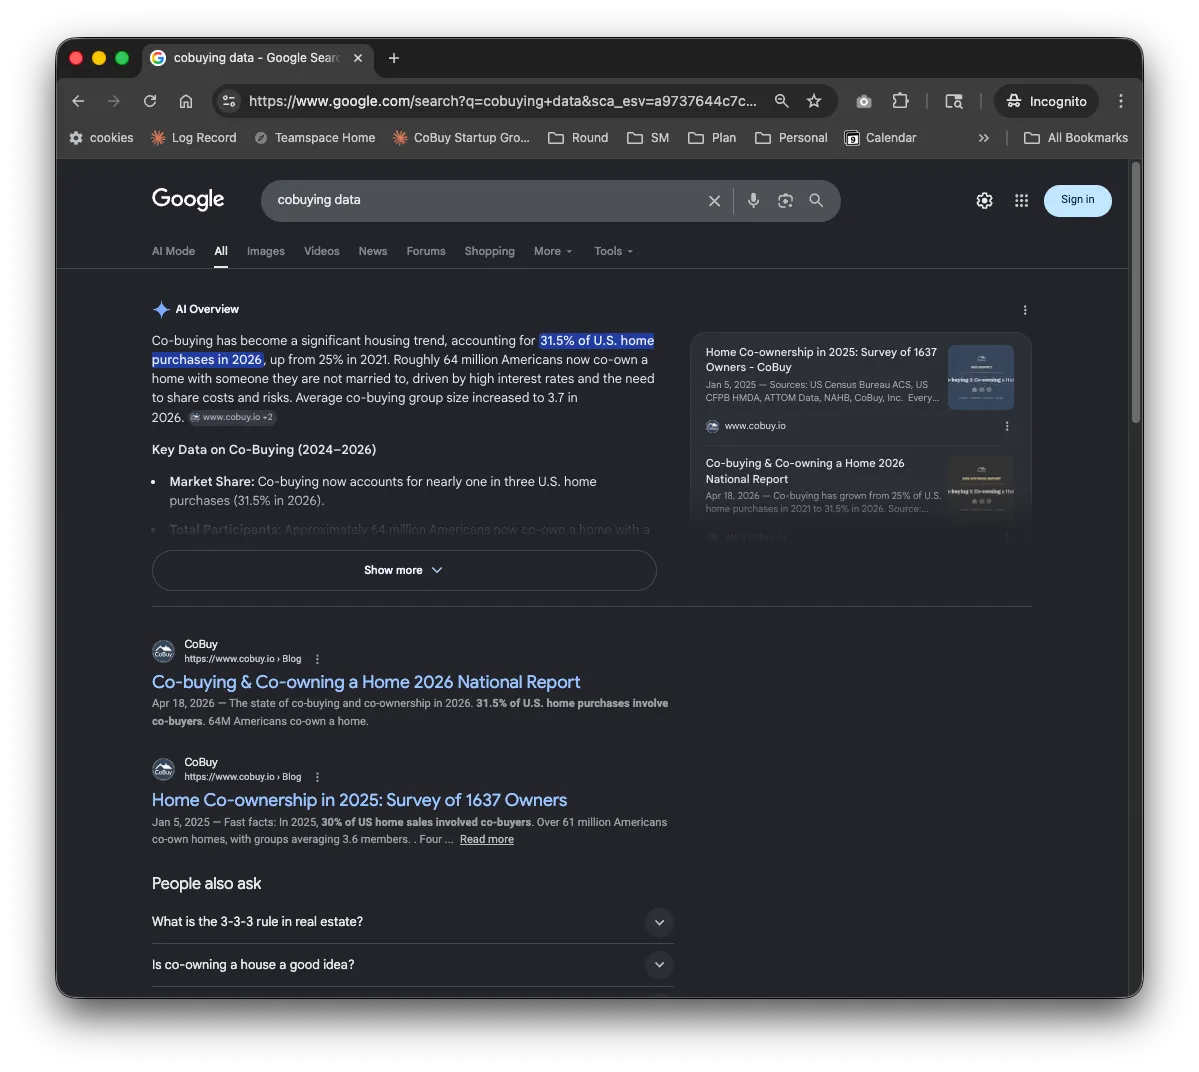1199x1072 pixels.
Task: Open 'Home Co-ownership in 2025: Survey of 1637 Owners' result
Action: coord(359,800)
